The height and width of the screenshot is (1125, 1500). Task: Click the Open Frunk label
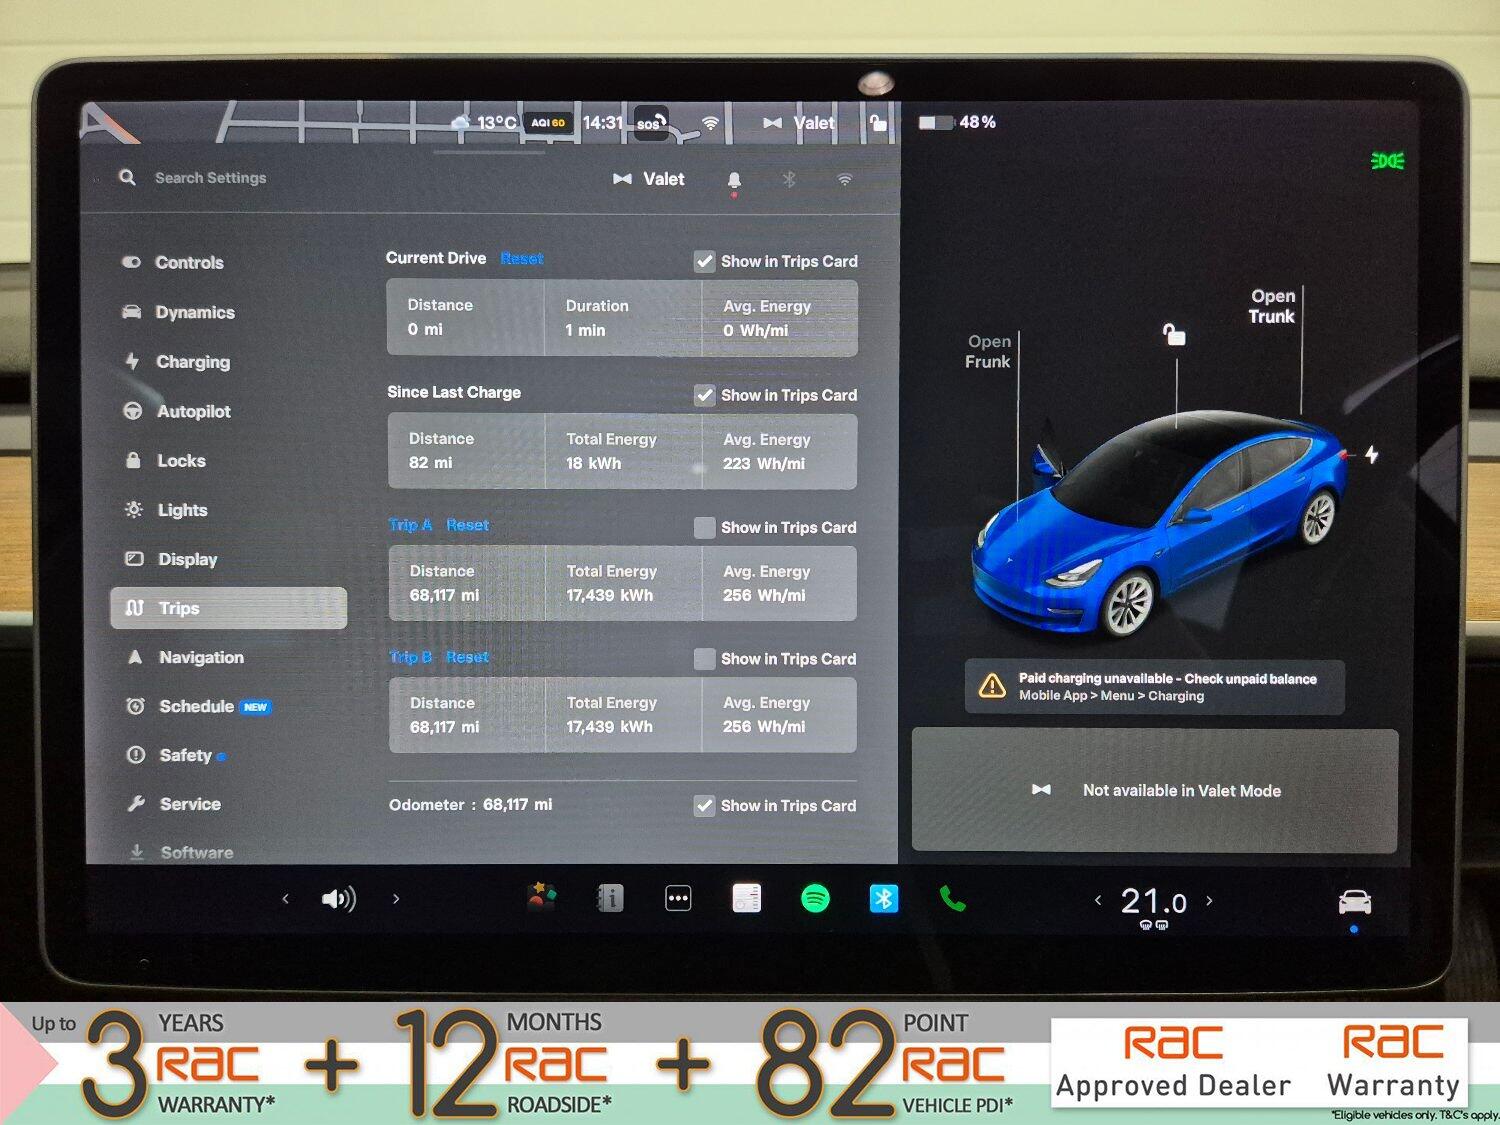[988, 351]
